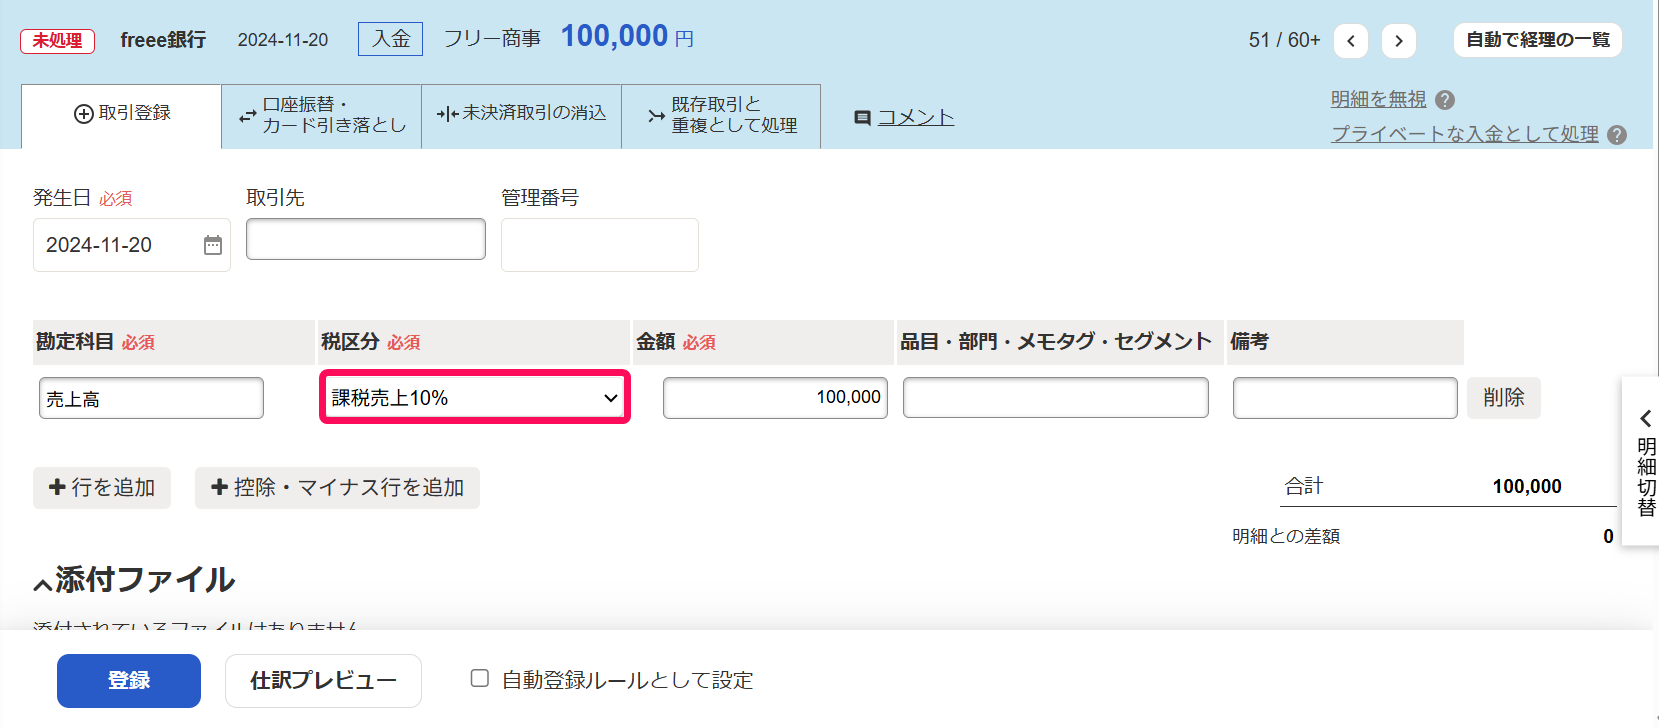1659x728 pixels.
Task: Click the comment speech bubble icon
Action: click(862, 118)
